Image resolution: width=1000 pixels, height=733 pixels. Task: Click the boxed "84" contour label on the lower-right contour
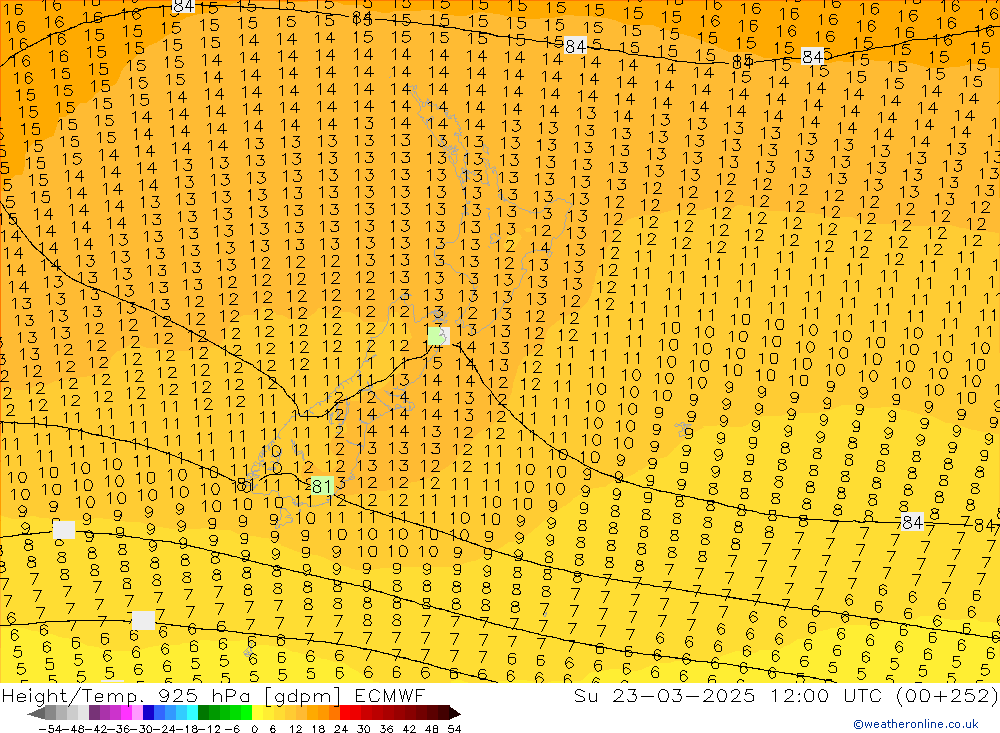point(912,522)
